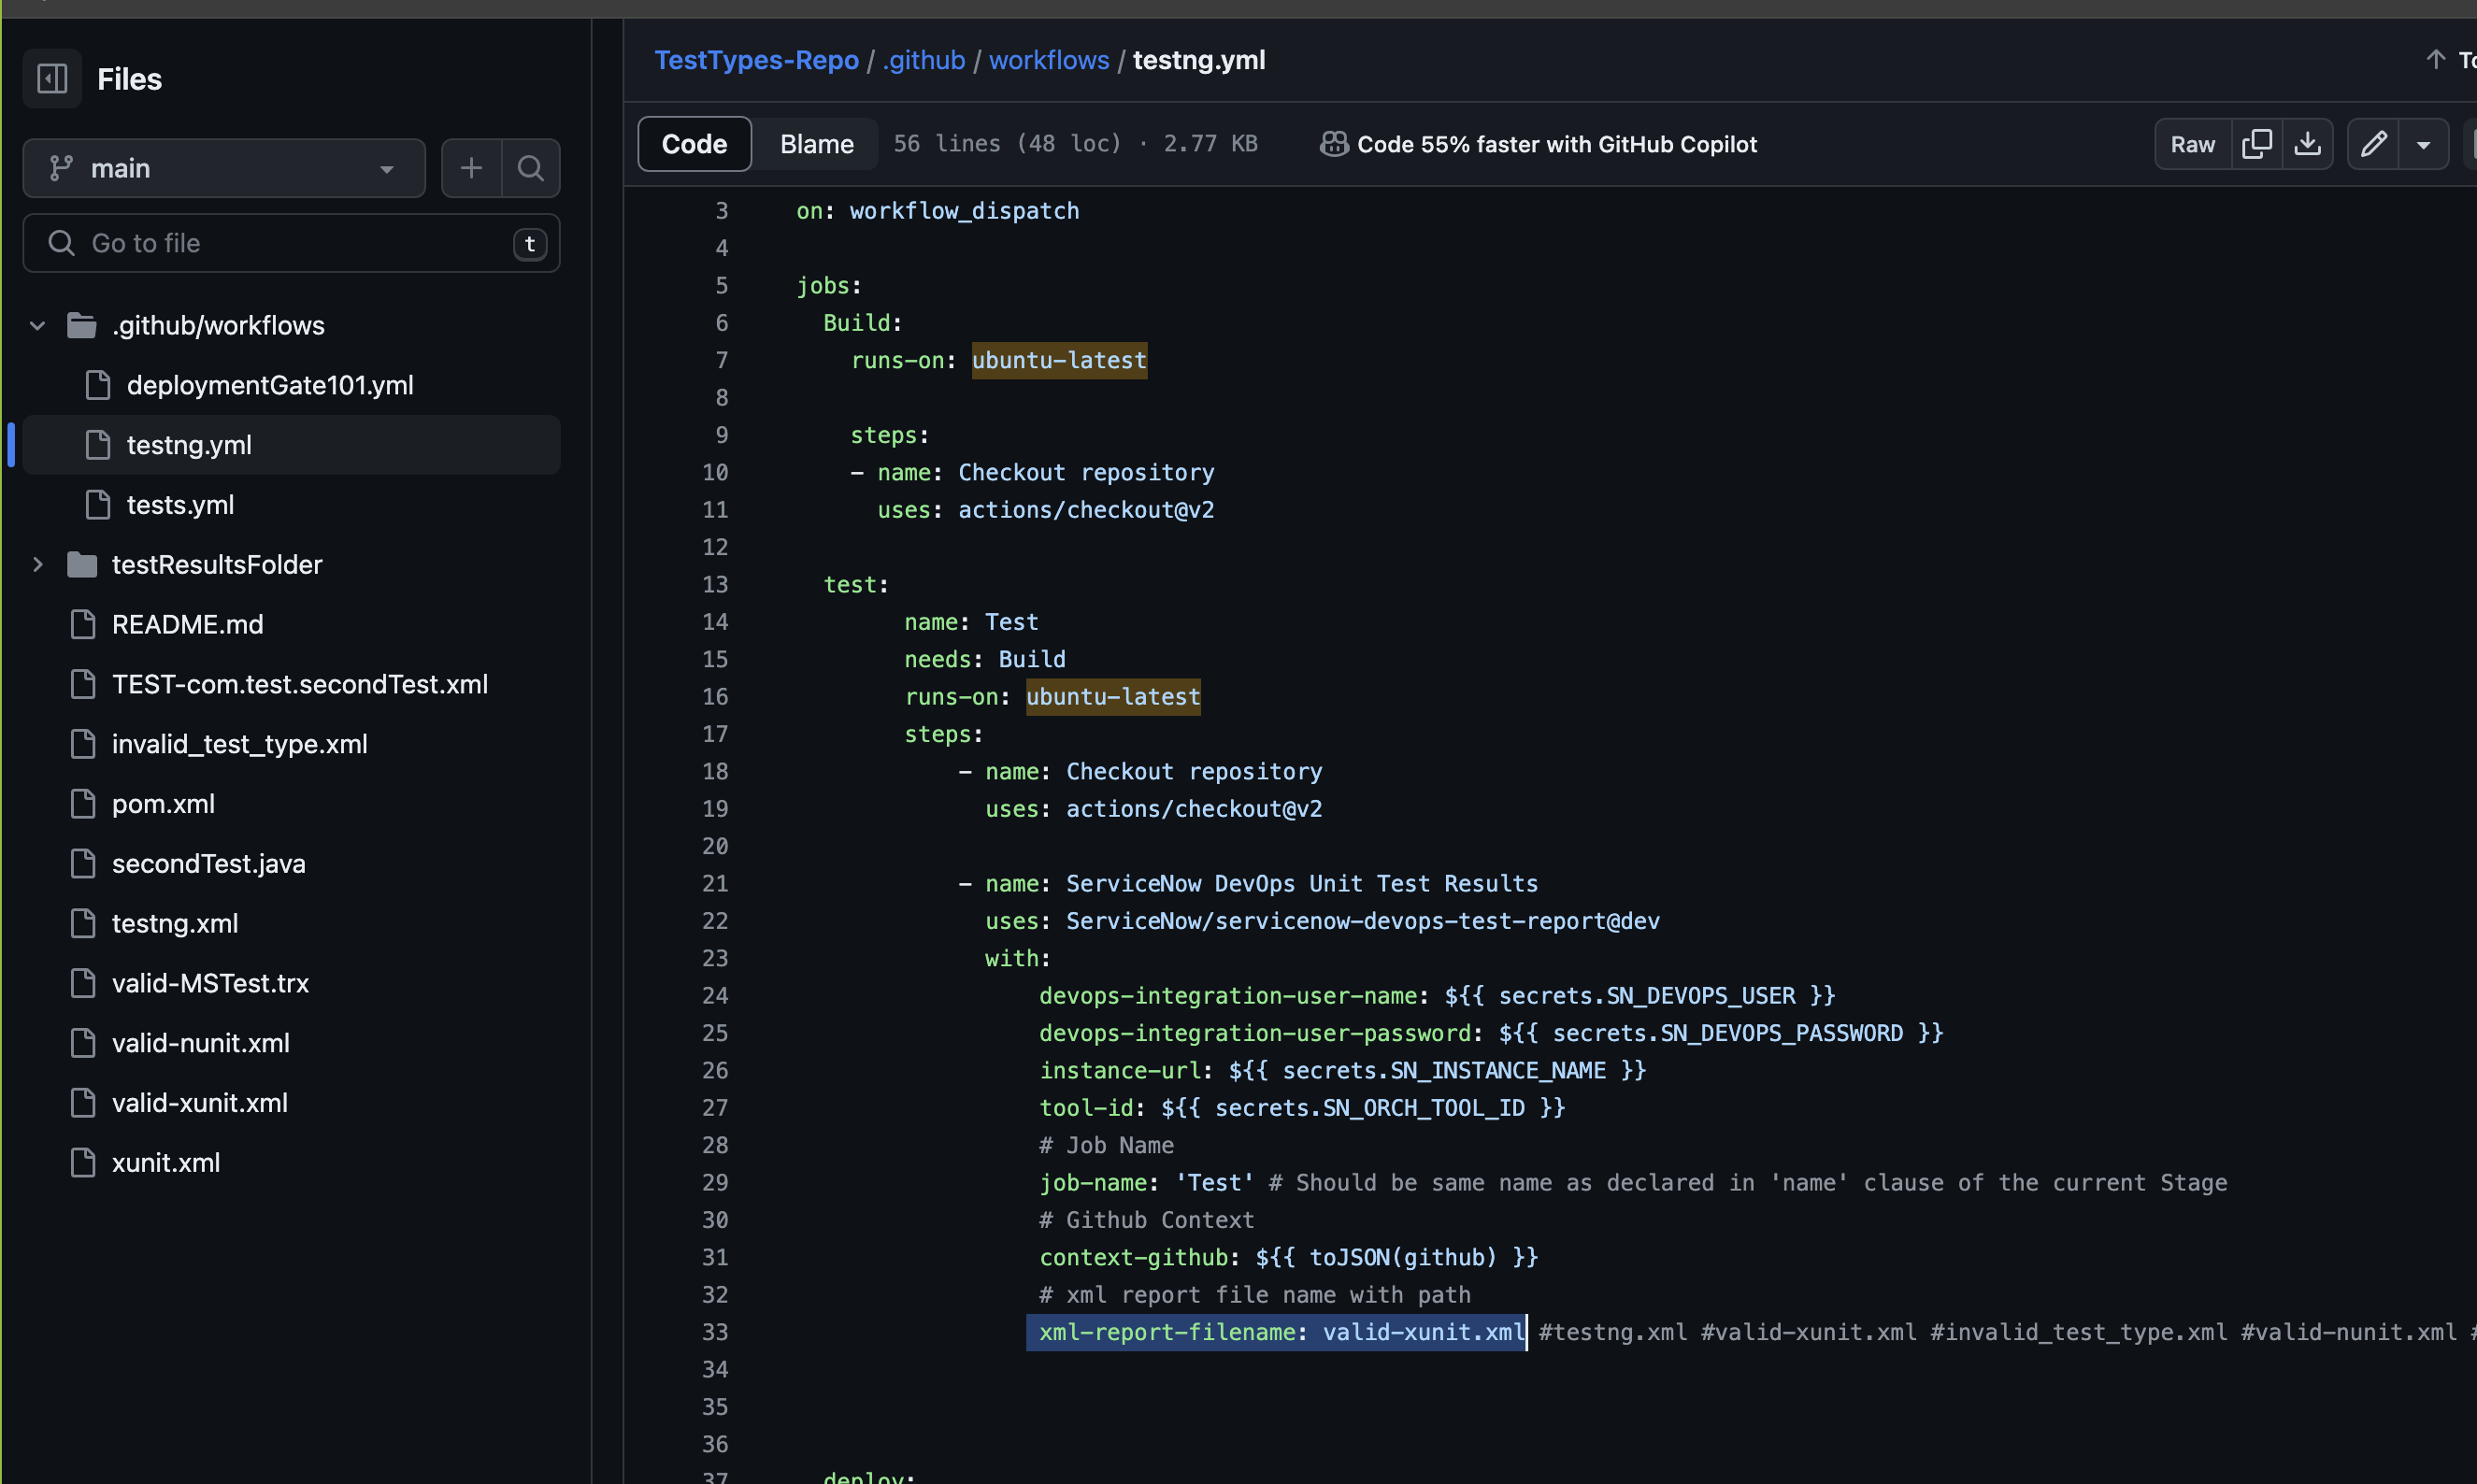
Task: Click file icon beside tests.yml
Action: (98, 505)
